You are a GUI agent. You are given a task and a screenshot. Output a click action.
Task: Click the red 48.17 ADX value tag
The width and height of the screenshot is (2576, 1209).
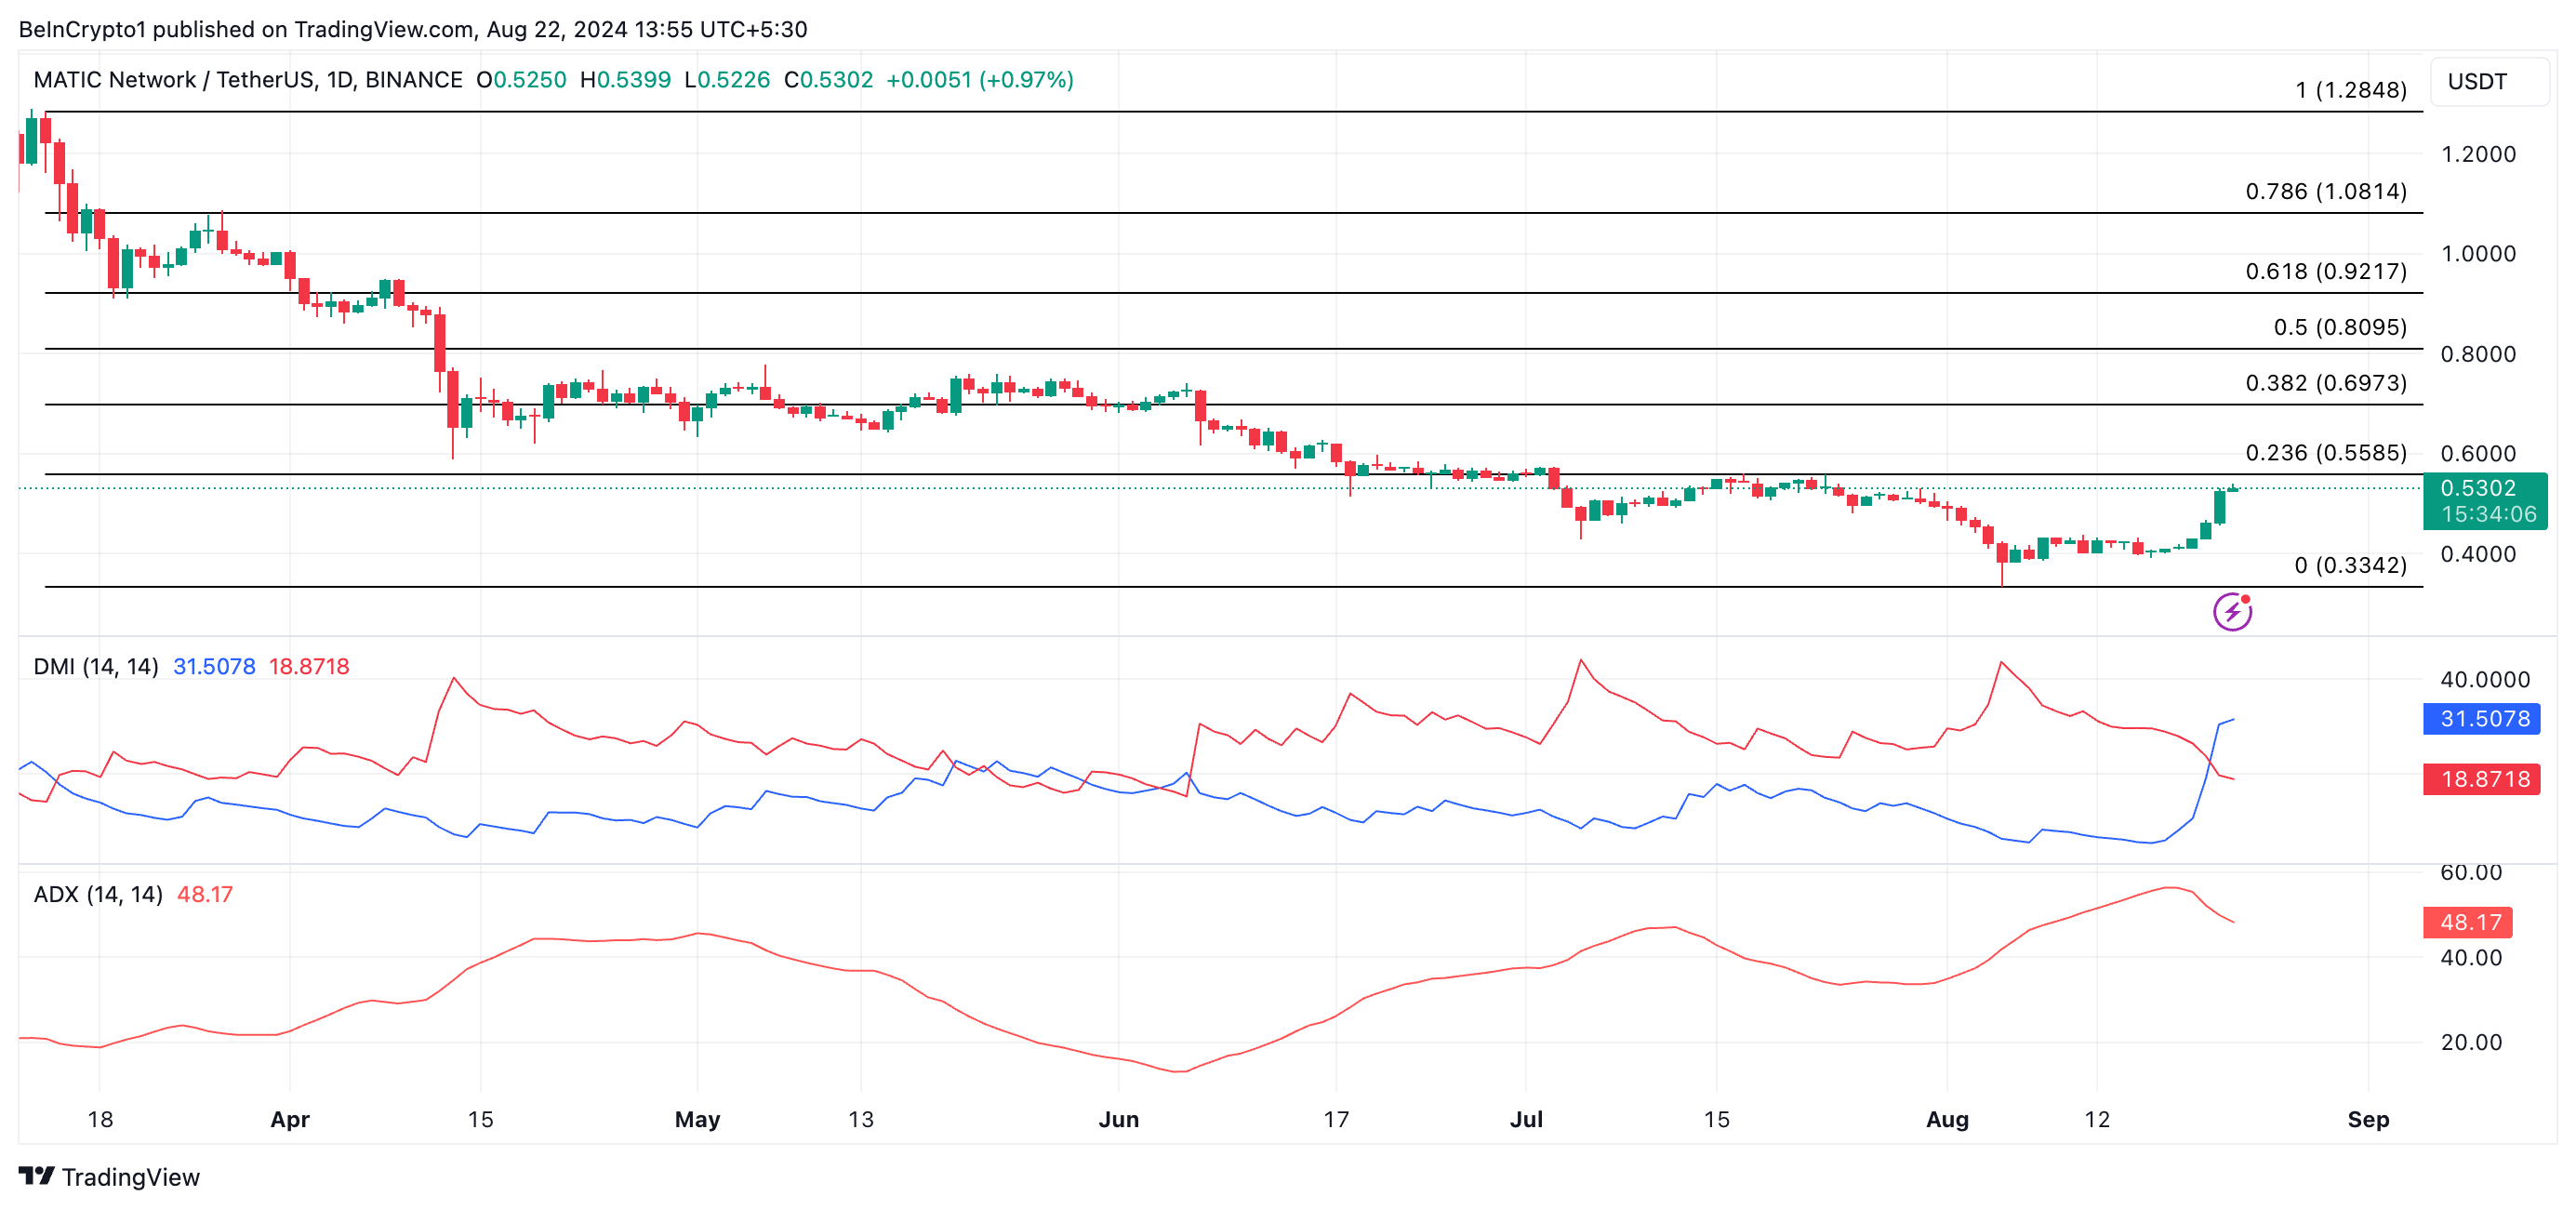2468,921
